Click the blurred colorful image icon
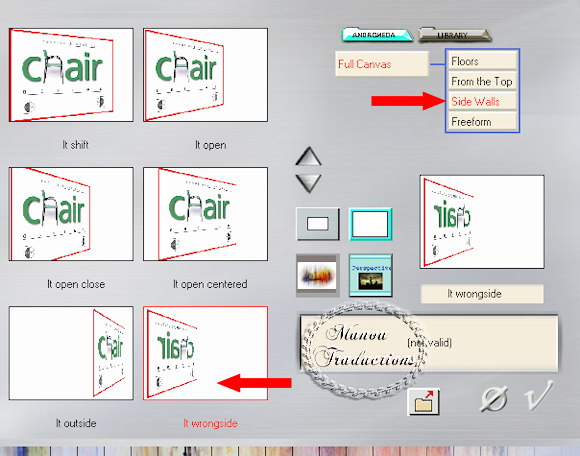This screenshot has height=456, width=580. [x=317, y=275]
